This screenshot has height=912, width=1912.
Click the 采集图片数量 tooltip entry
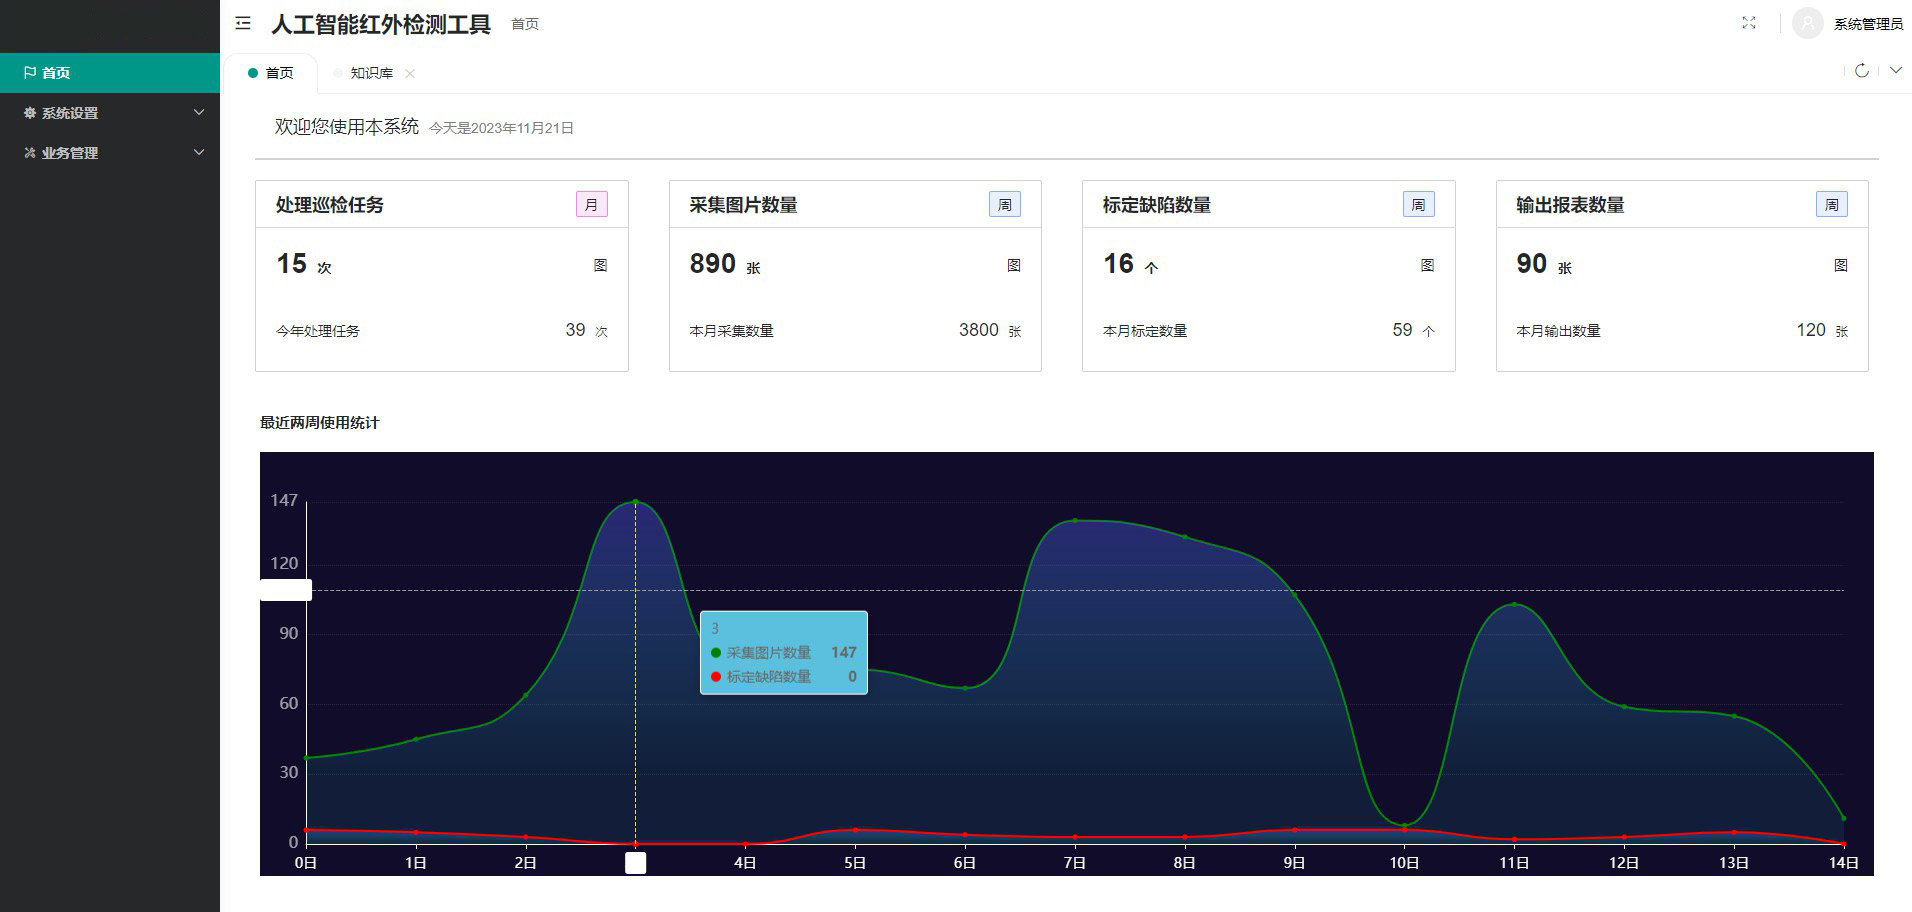(x=783, y=653)
